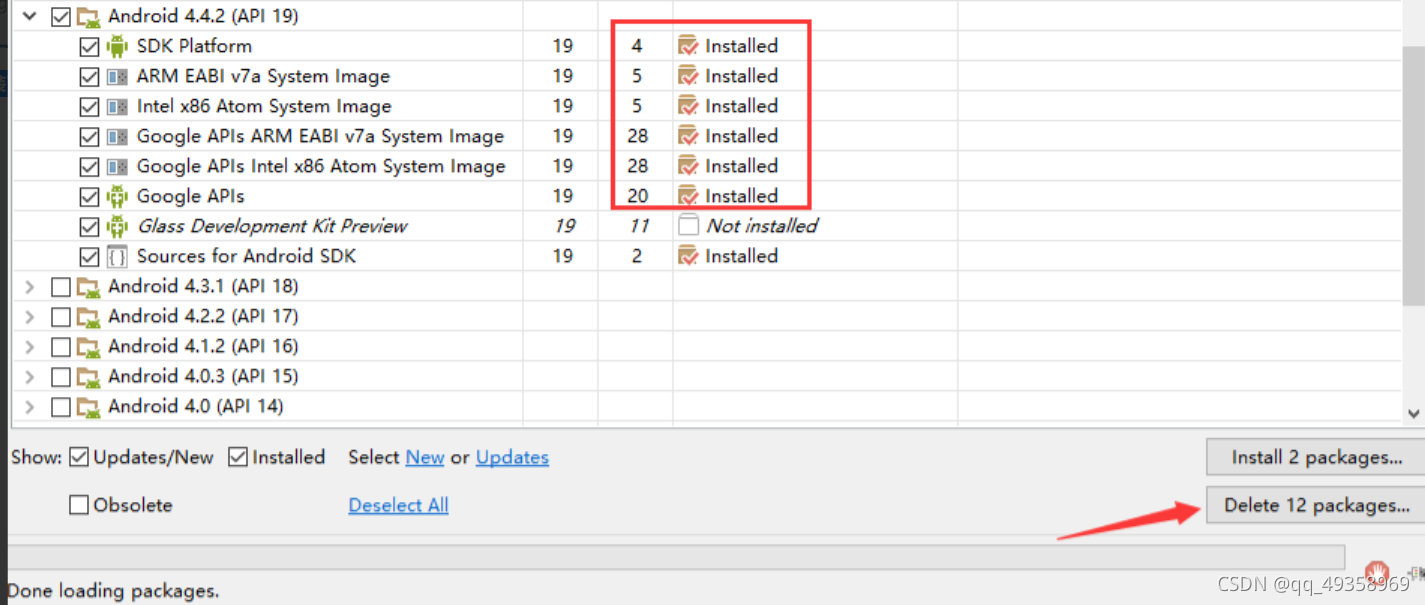Click the Glass Development Kit Preview icon

(117, 226)
